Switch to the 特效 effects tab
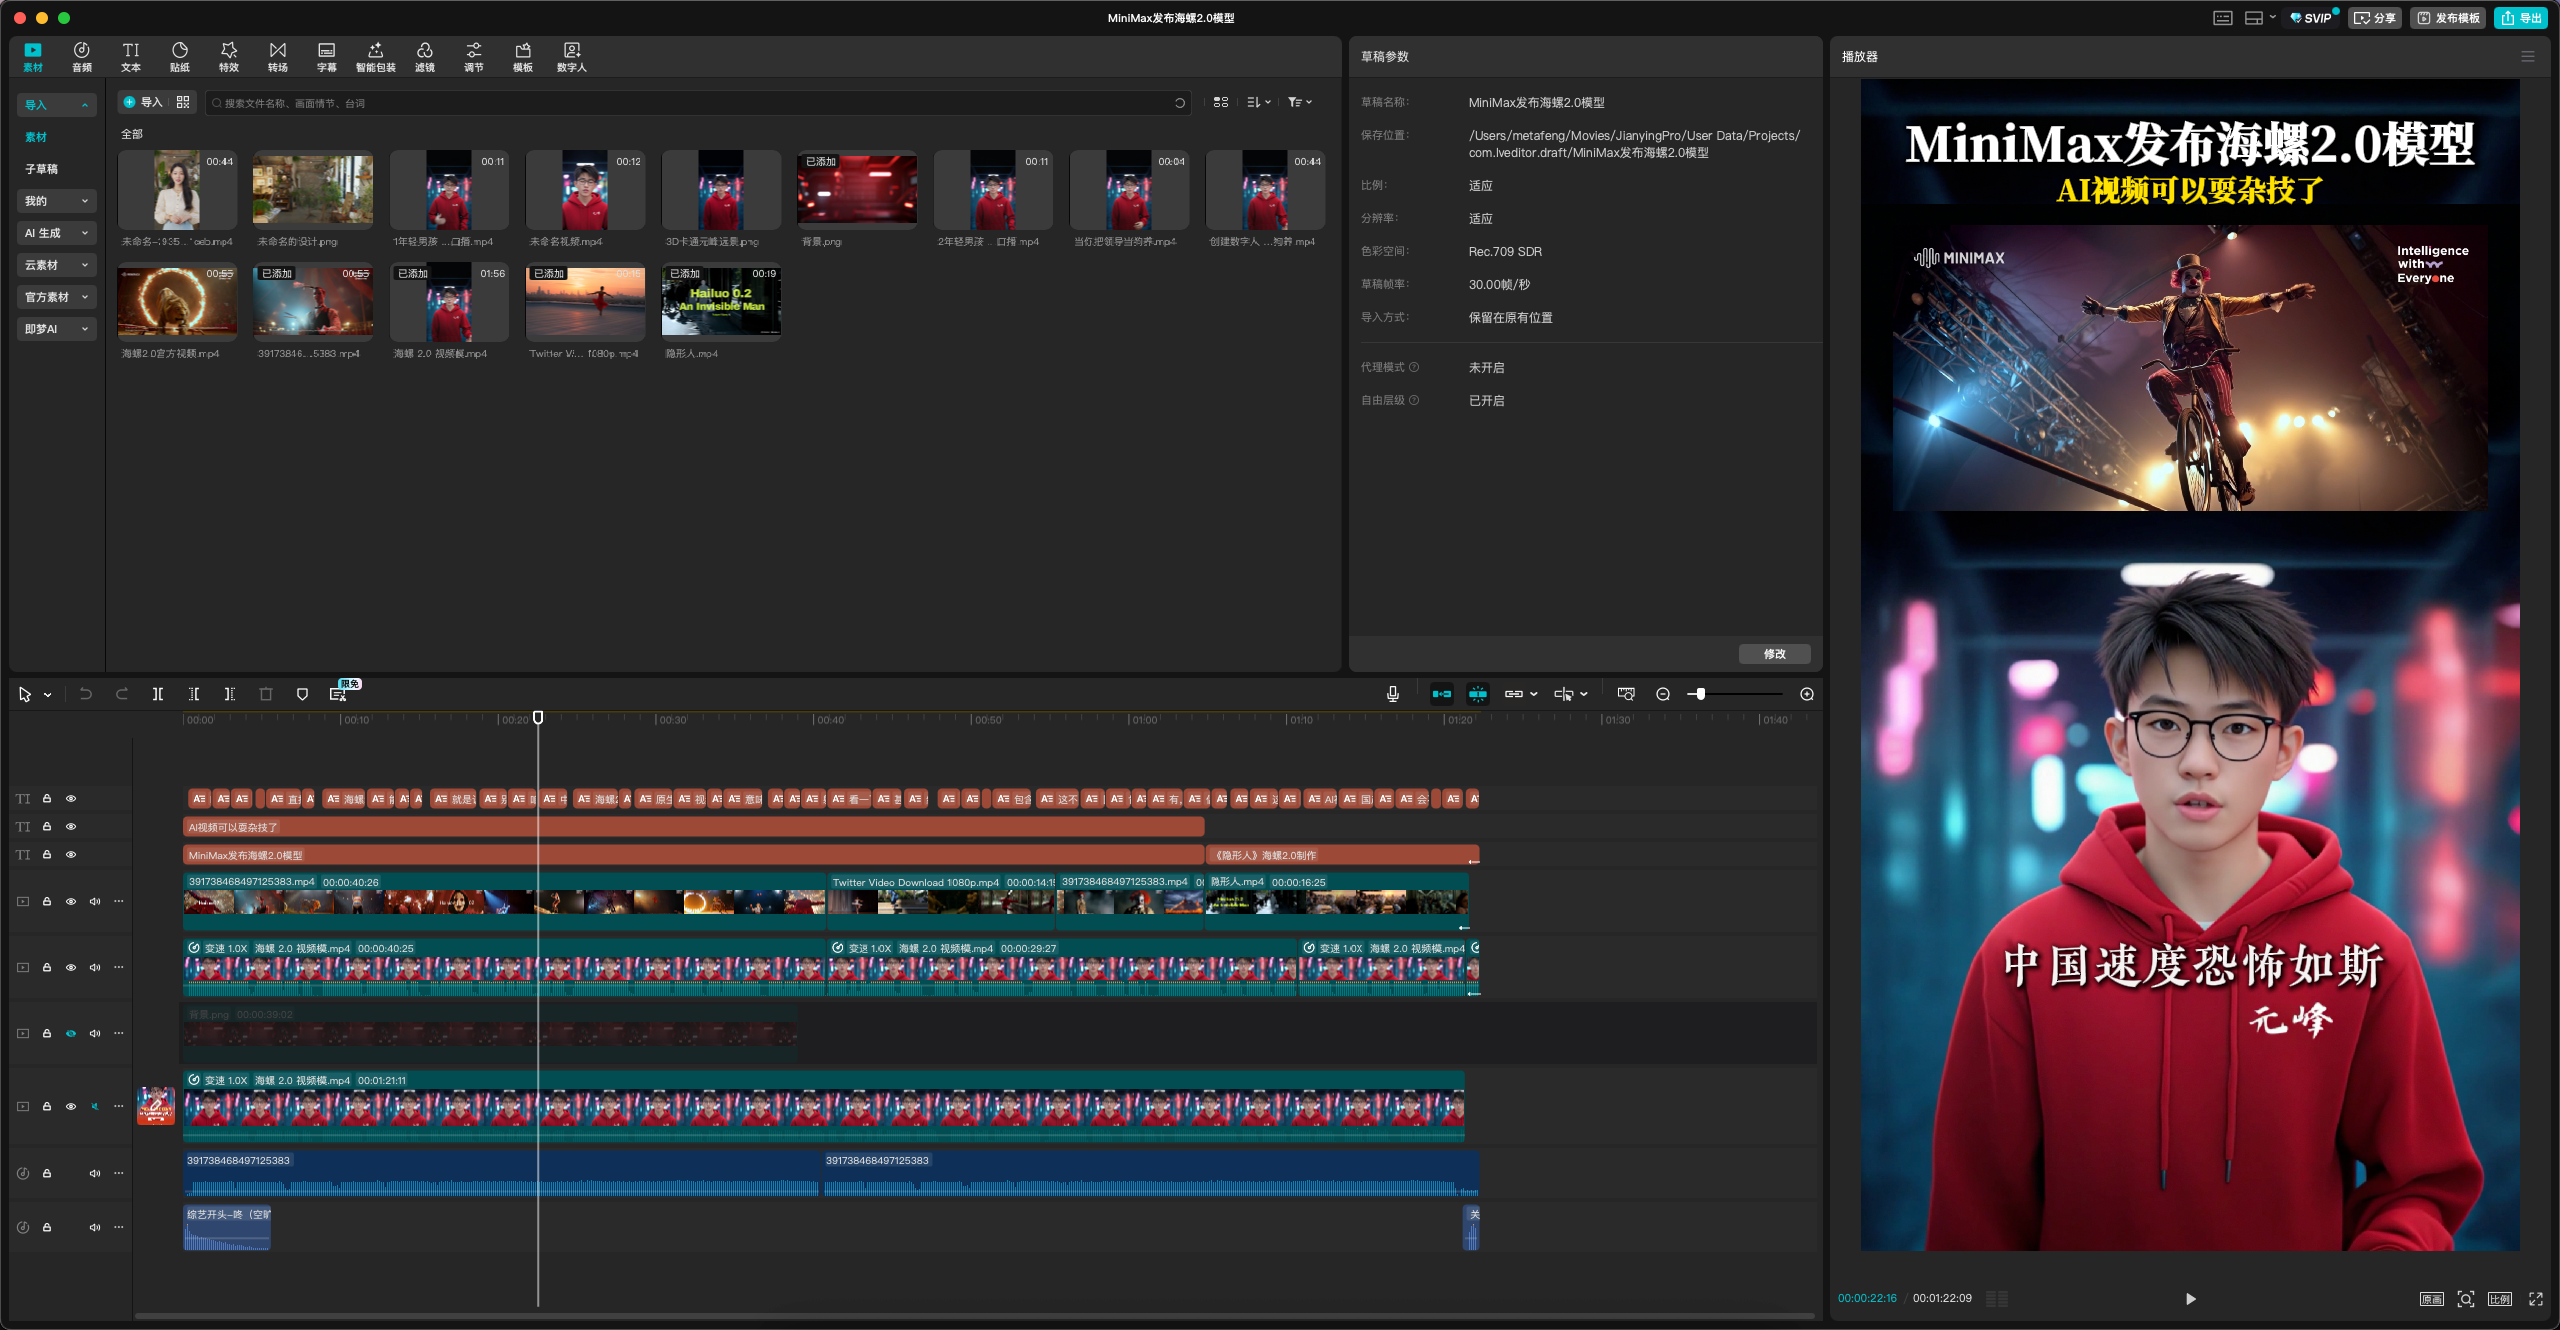Screen dimensions: 2560x1330 pos(229,57)
